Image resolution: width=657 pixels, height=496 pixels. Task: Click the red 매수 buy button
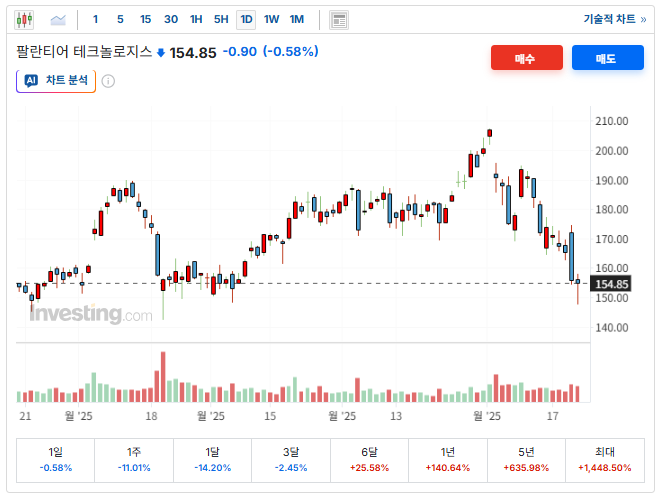[x=527, y=58]
